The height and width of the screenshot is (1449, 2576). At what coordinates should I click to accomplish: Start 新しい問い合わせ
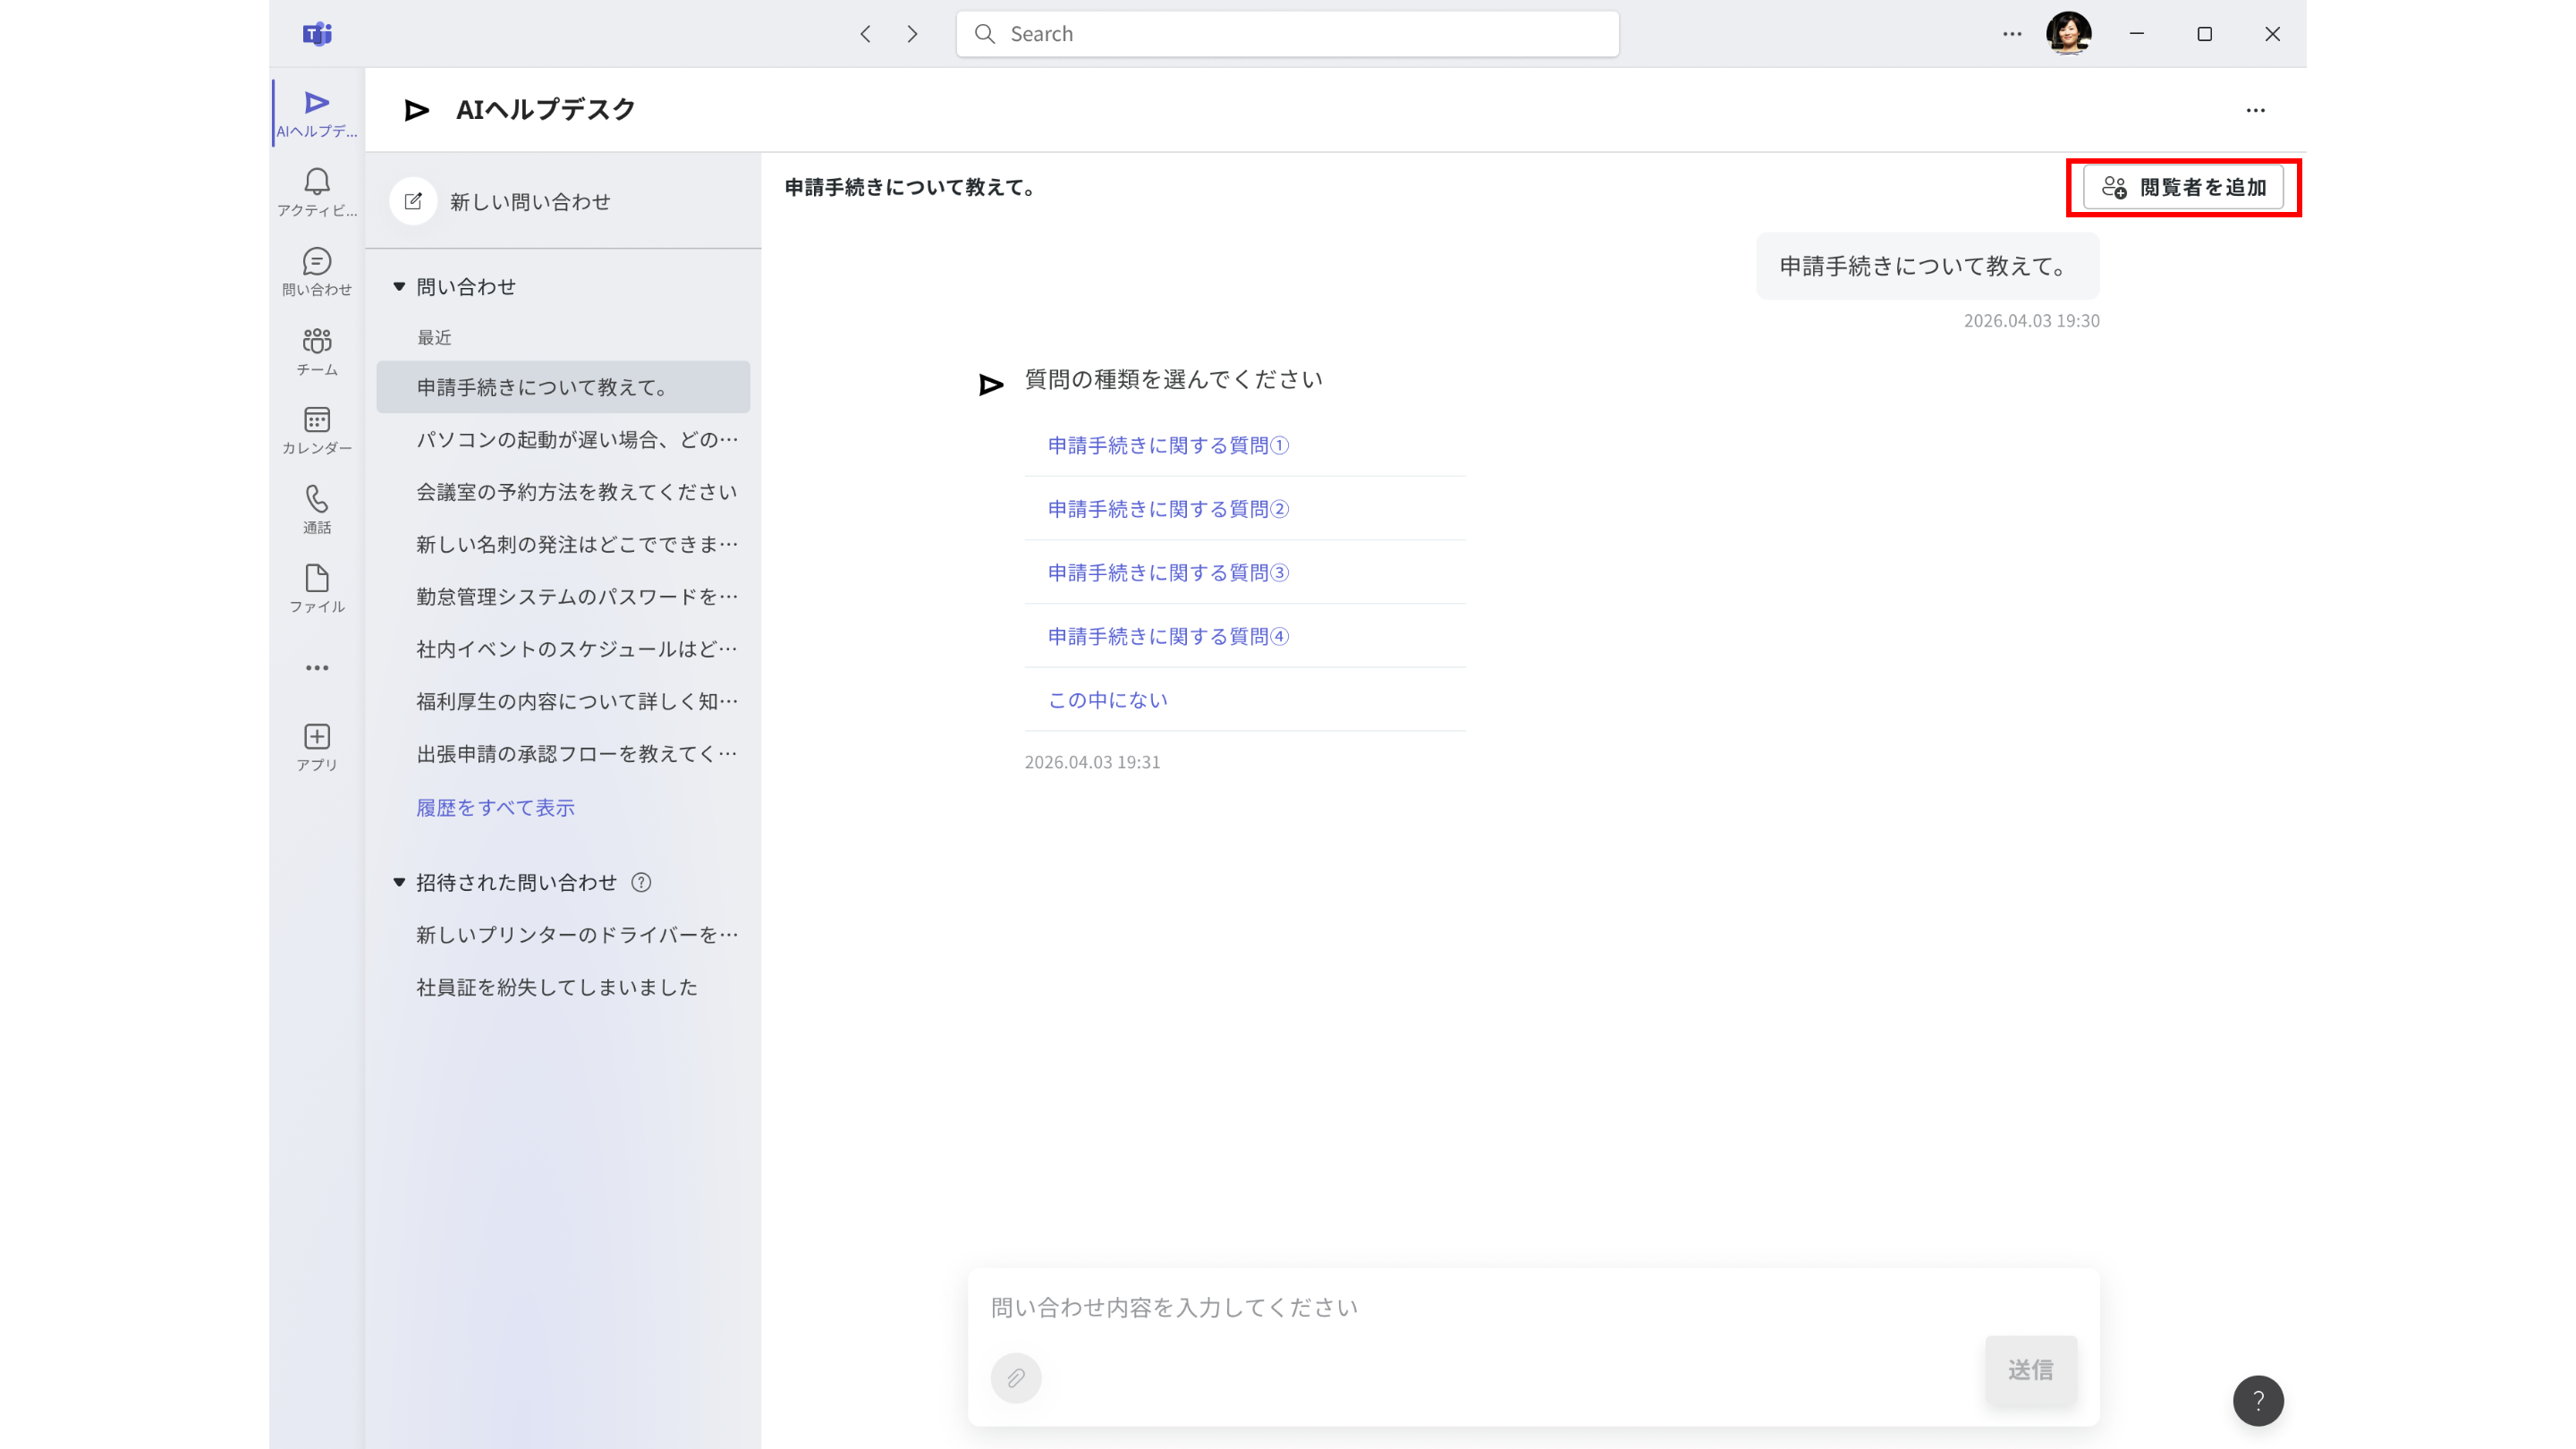(x=501, y=202)
